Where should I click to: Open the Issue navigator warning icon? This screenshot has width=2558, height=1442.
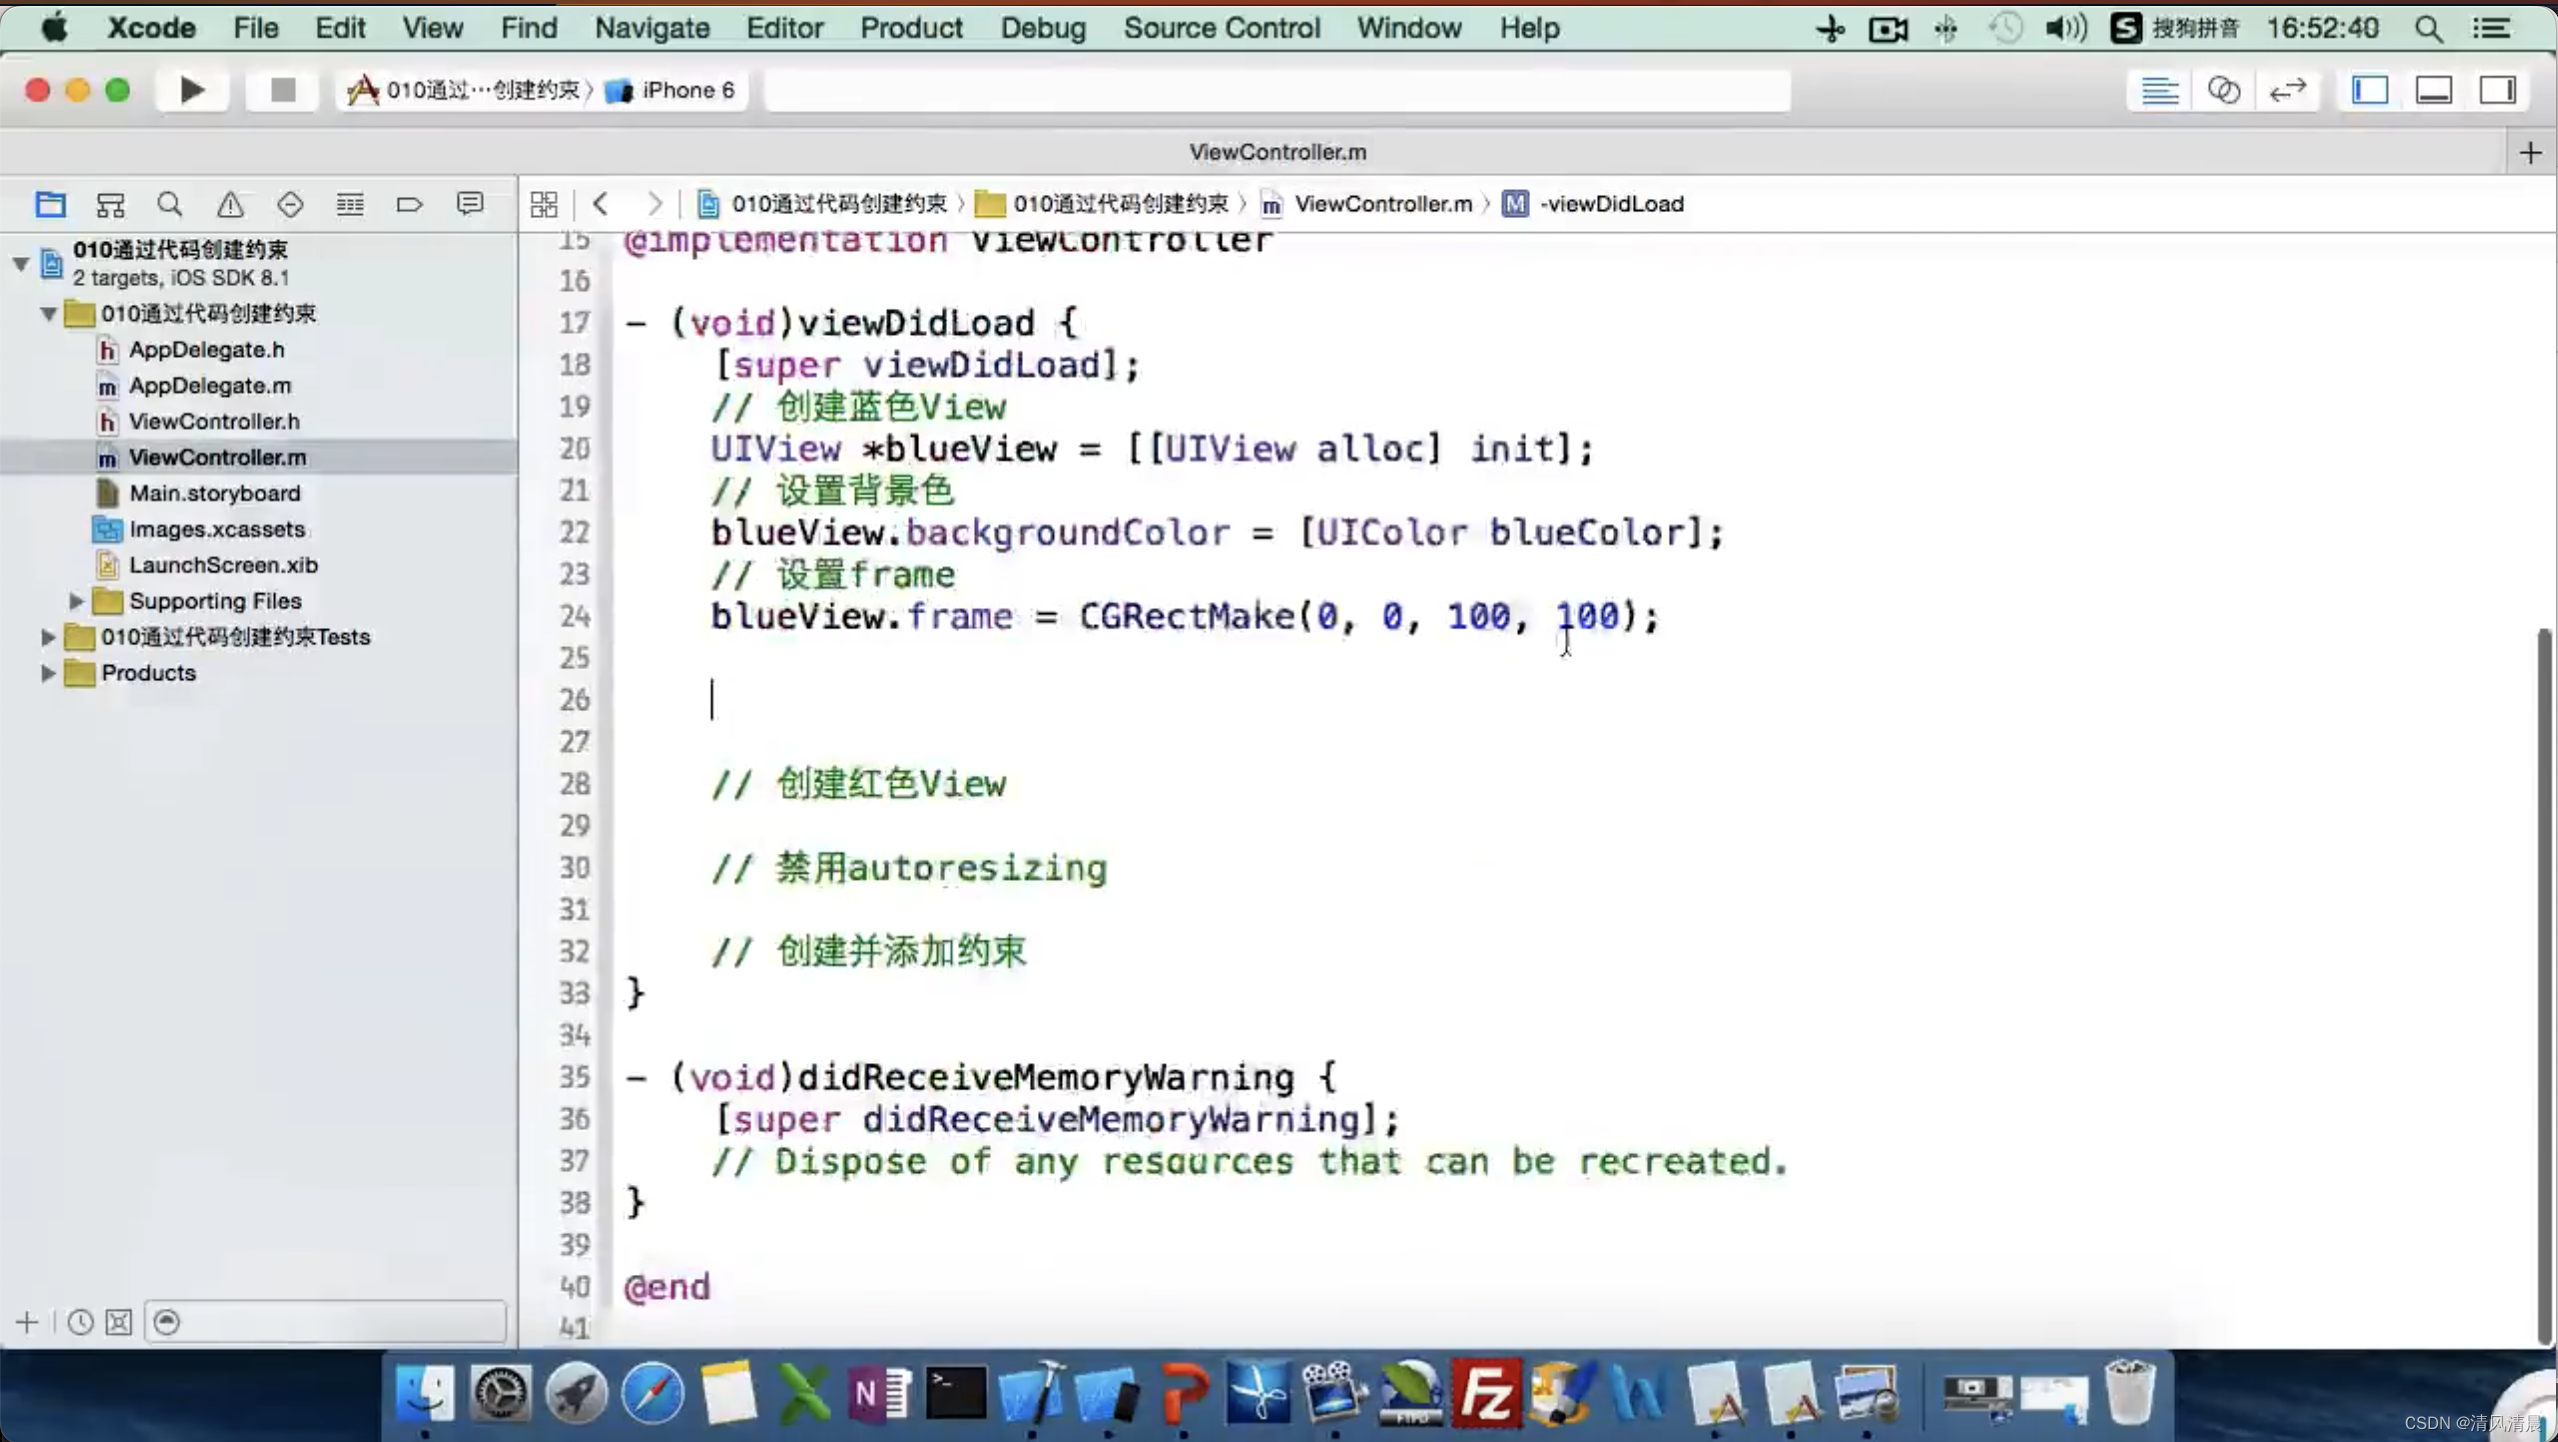coord(230,205)
